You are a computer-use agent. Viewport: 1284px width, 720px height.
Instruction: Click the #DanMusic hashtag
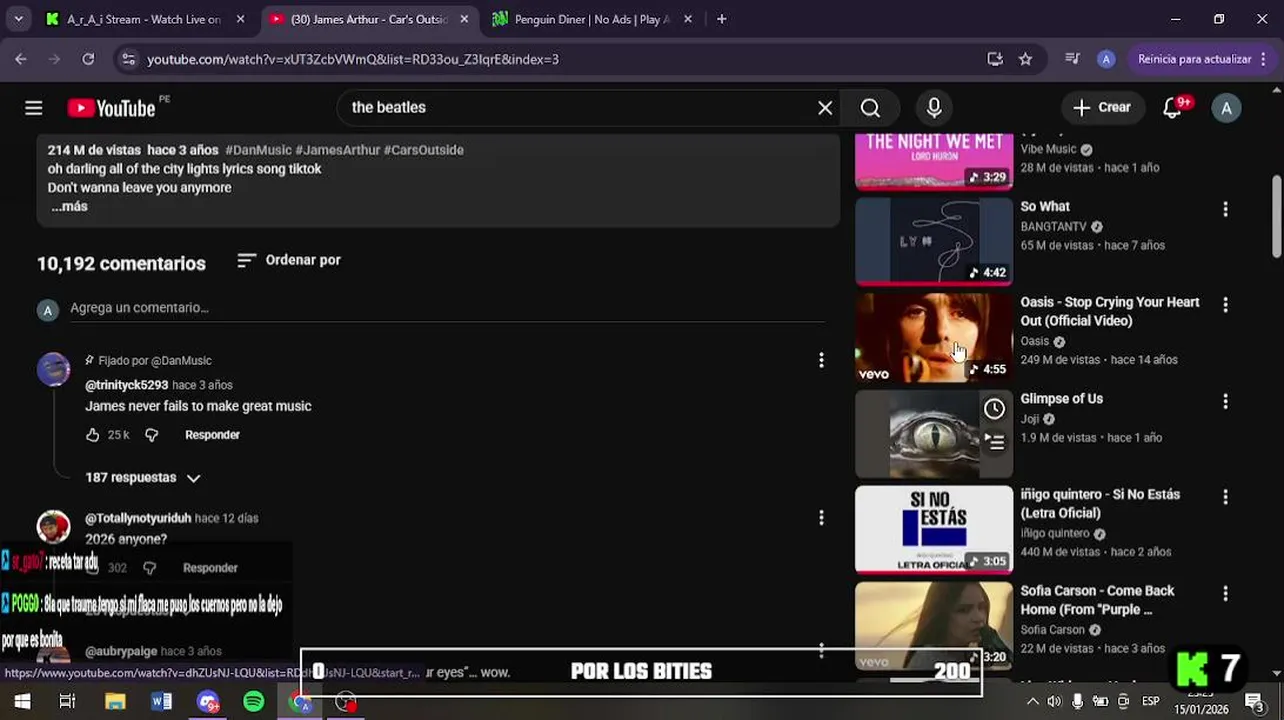(258, 150)
